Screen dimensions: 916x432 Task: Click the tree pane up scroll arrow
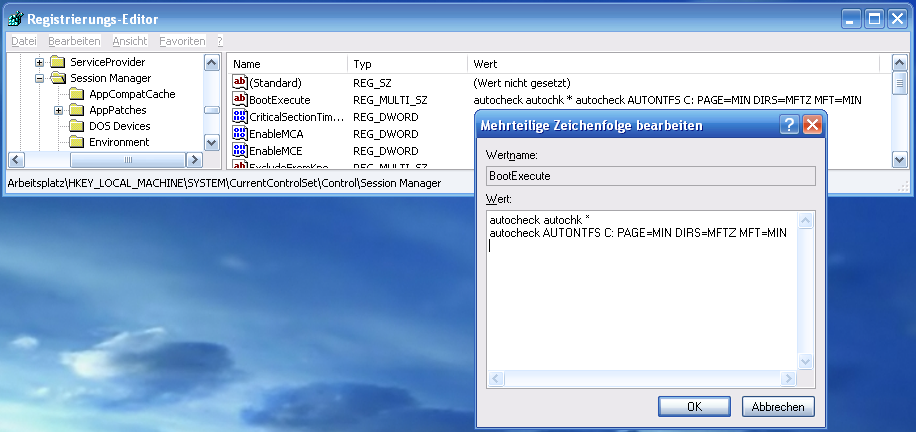[211, 62]
